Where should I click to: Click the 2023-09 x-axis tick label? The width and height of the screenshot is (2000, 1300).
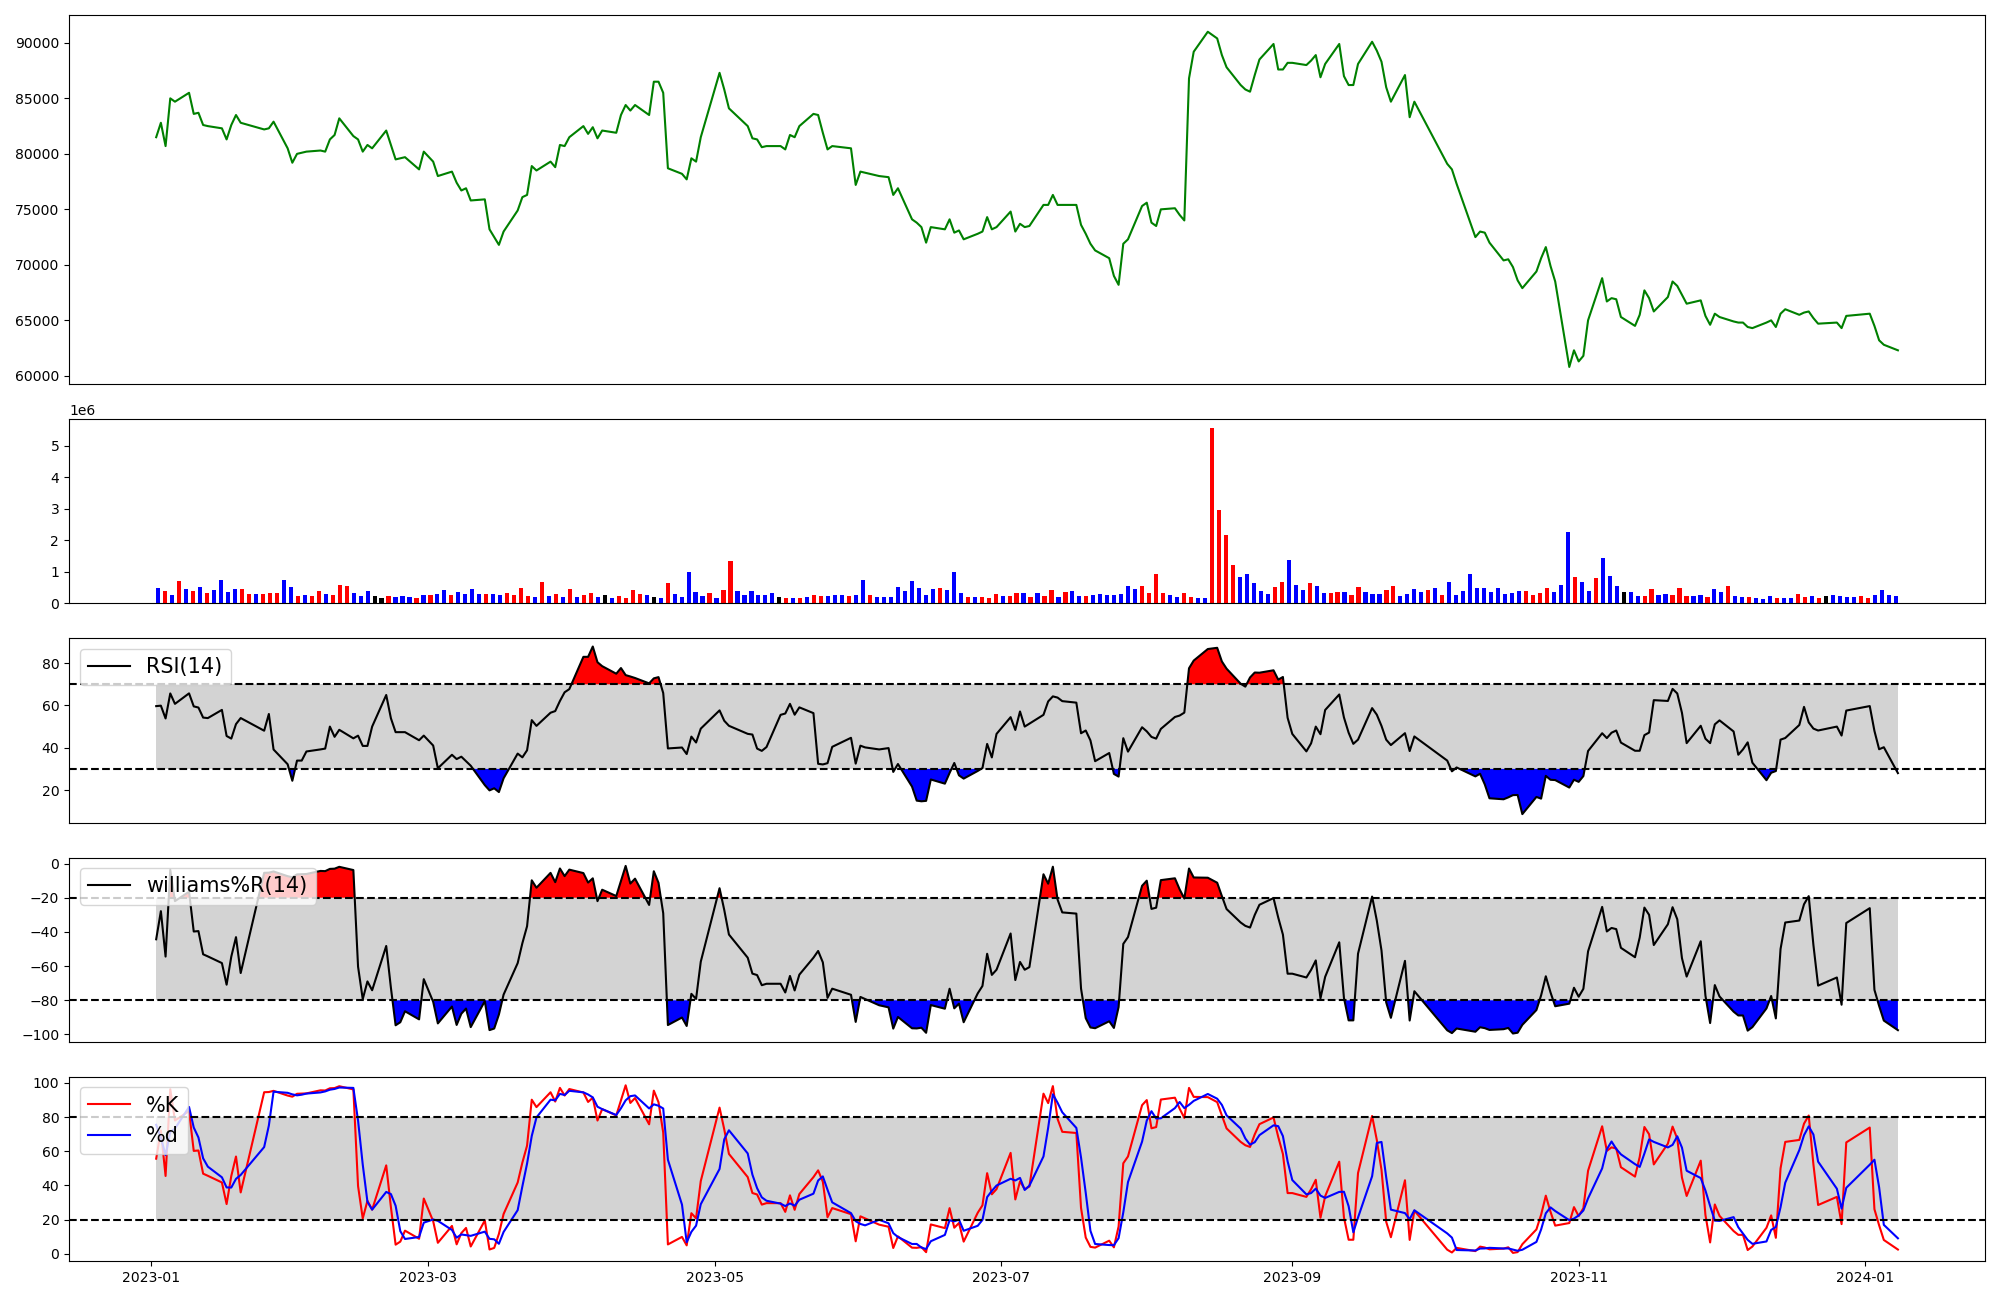(1292, 1277)
